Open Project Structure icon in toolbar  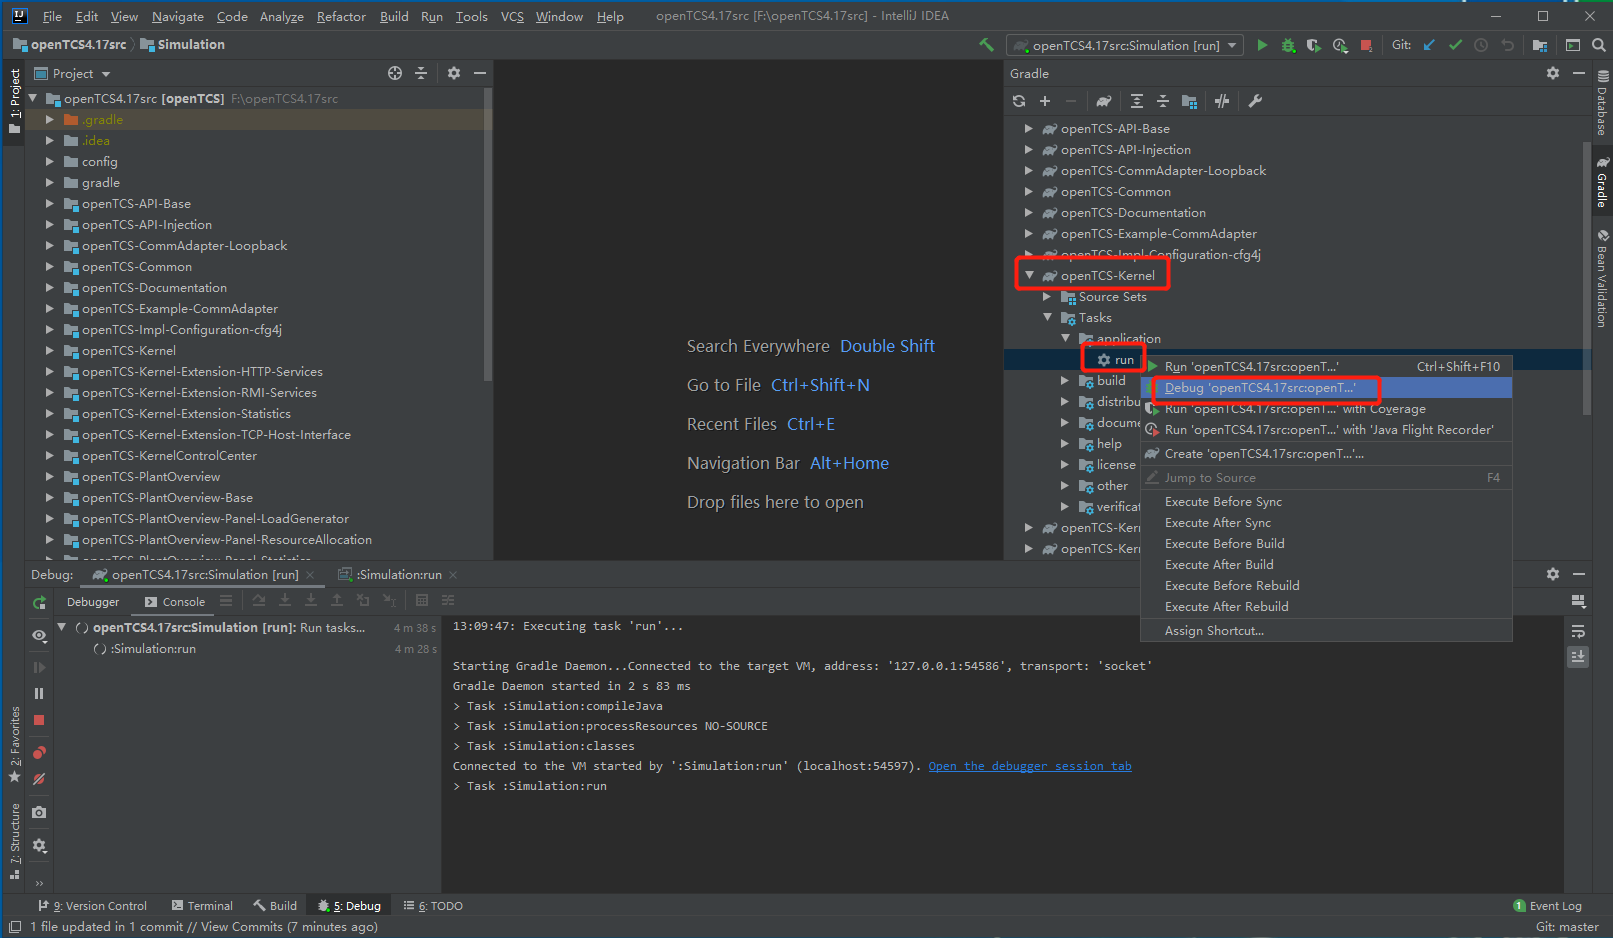(x=1540, y=45)
